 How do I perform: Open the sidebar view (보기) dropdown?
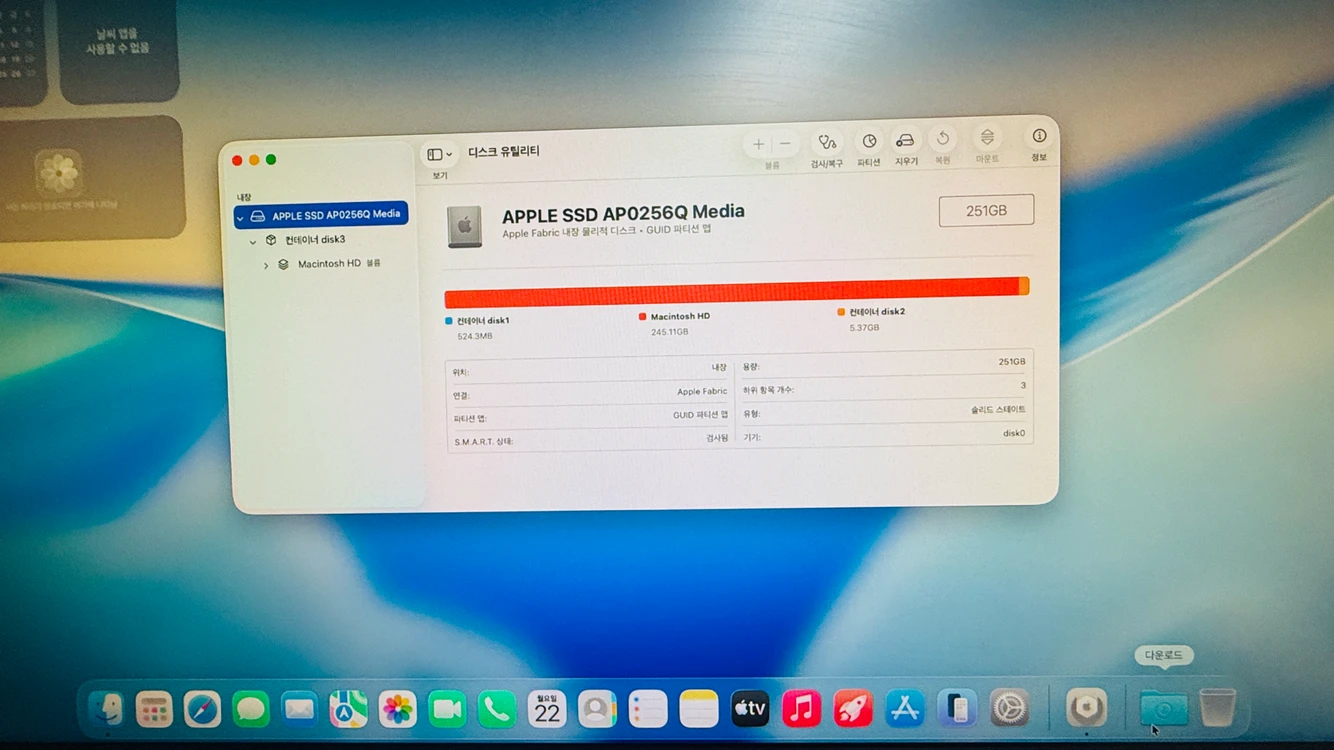pos(439,155)
